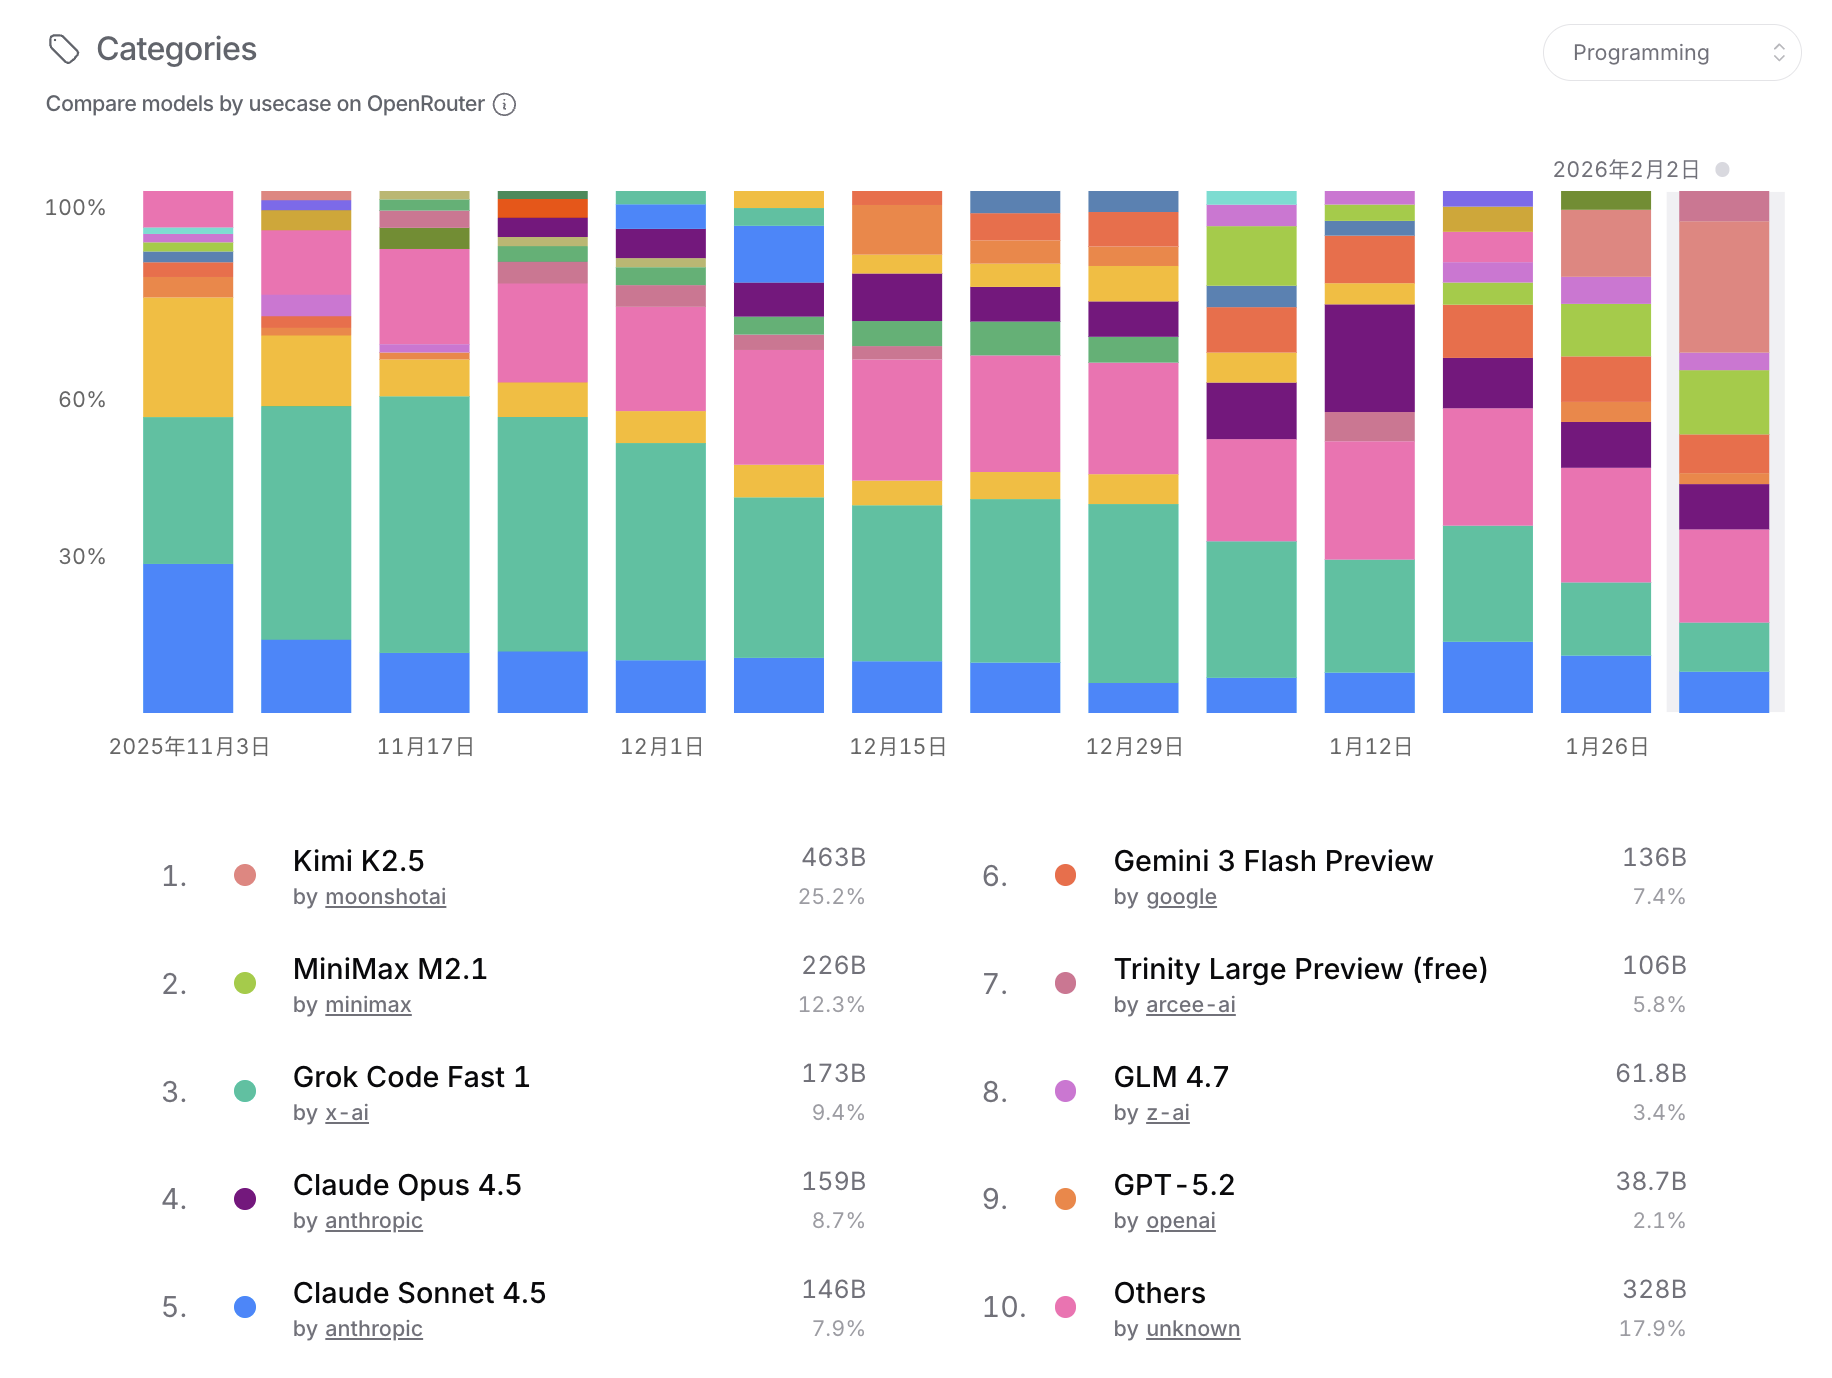
Task: Click the MiniMax M2.1 green legend dot
Action: [245, 984]
